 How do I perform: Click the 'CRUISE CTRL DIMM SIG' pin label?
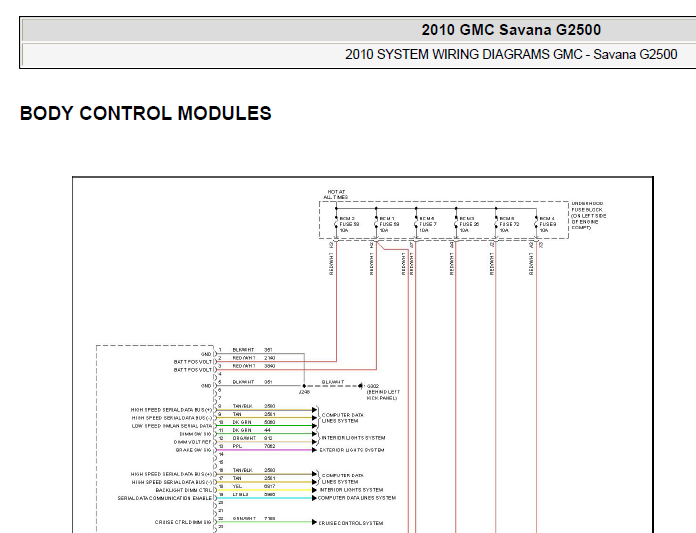(183, 522)
